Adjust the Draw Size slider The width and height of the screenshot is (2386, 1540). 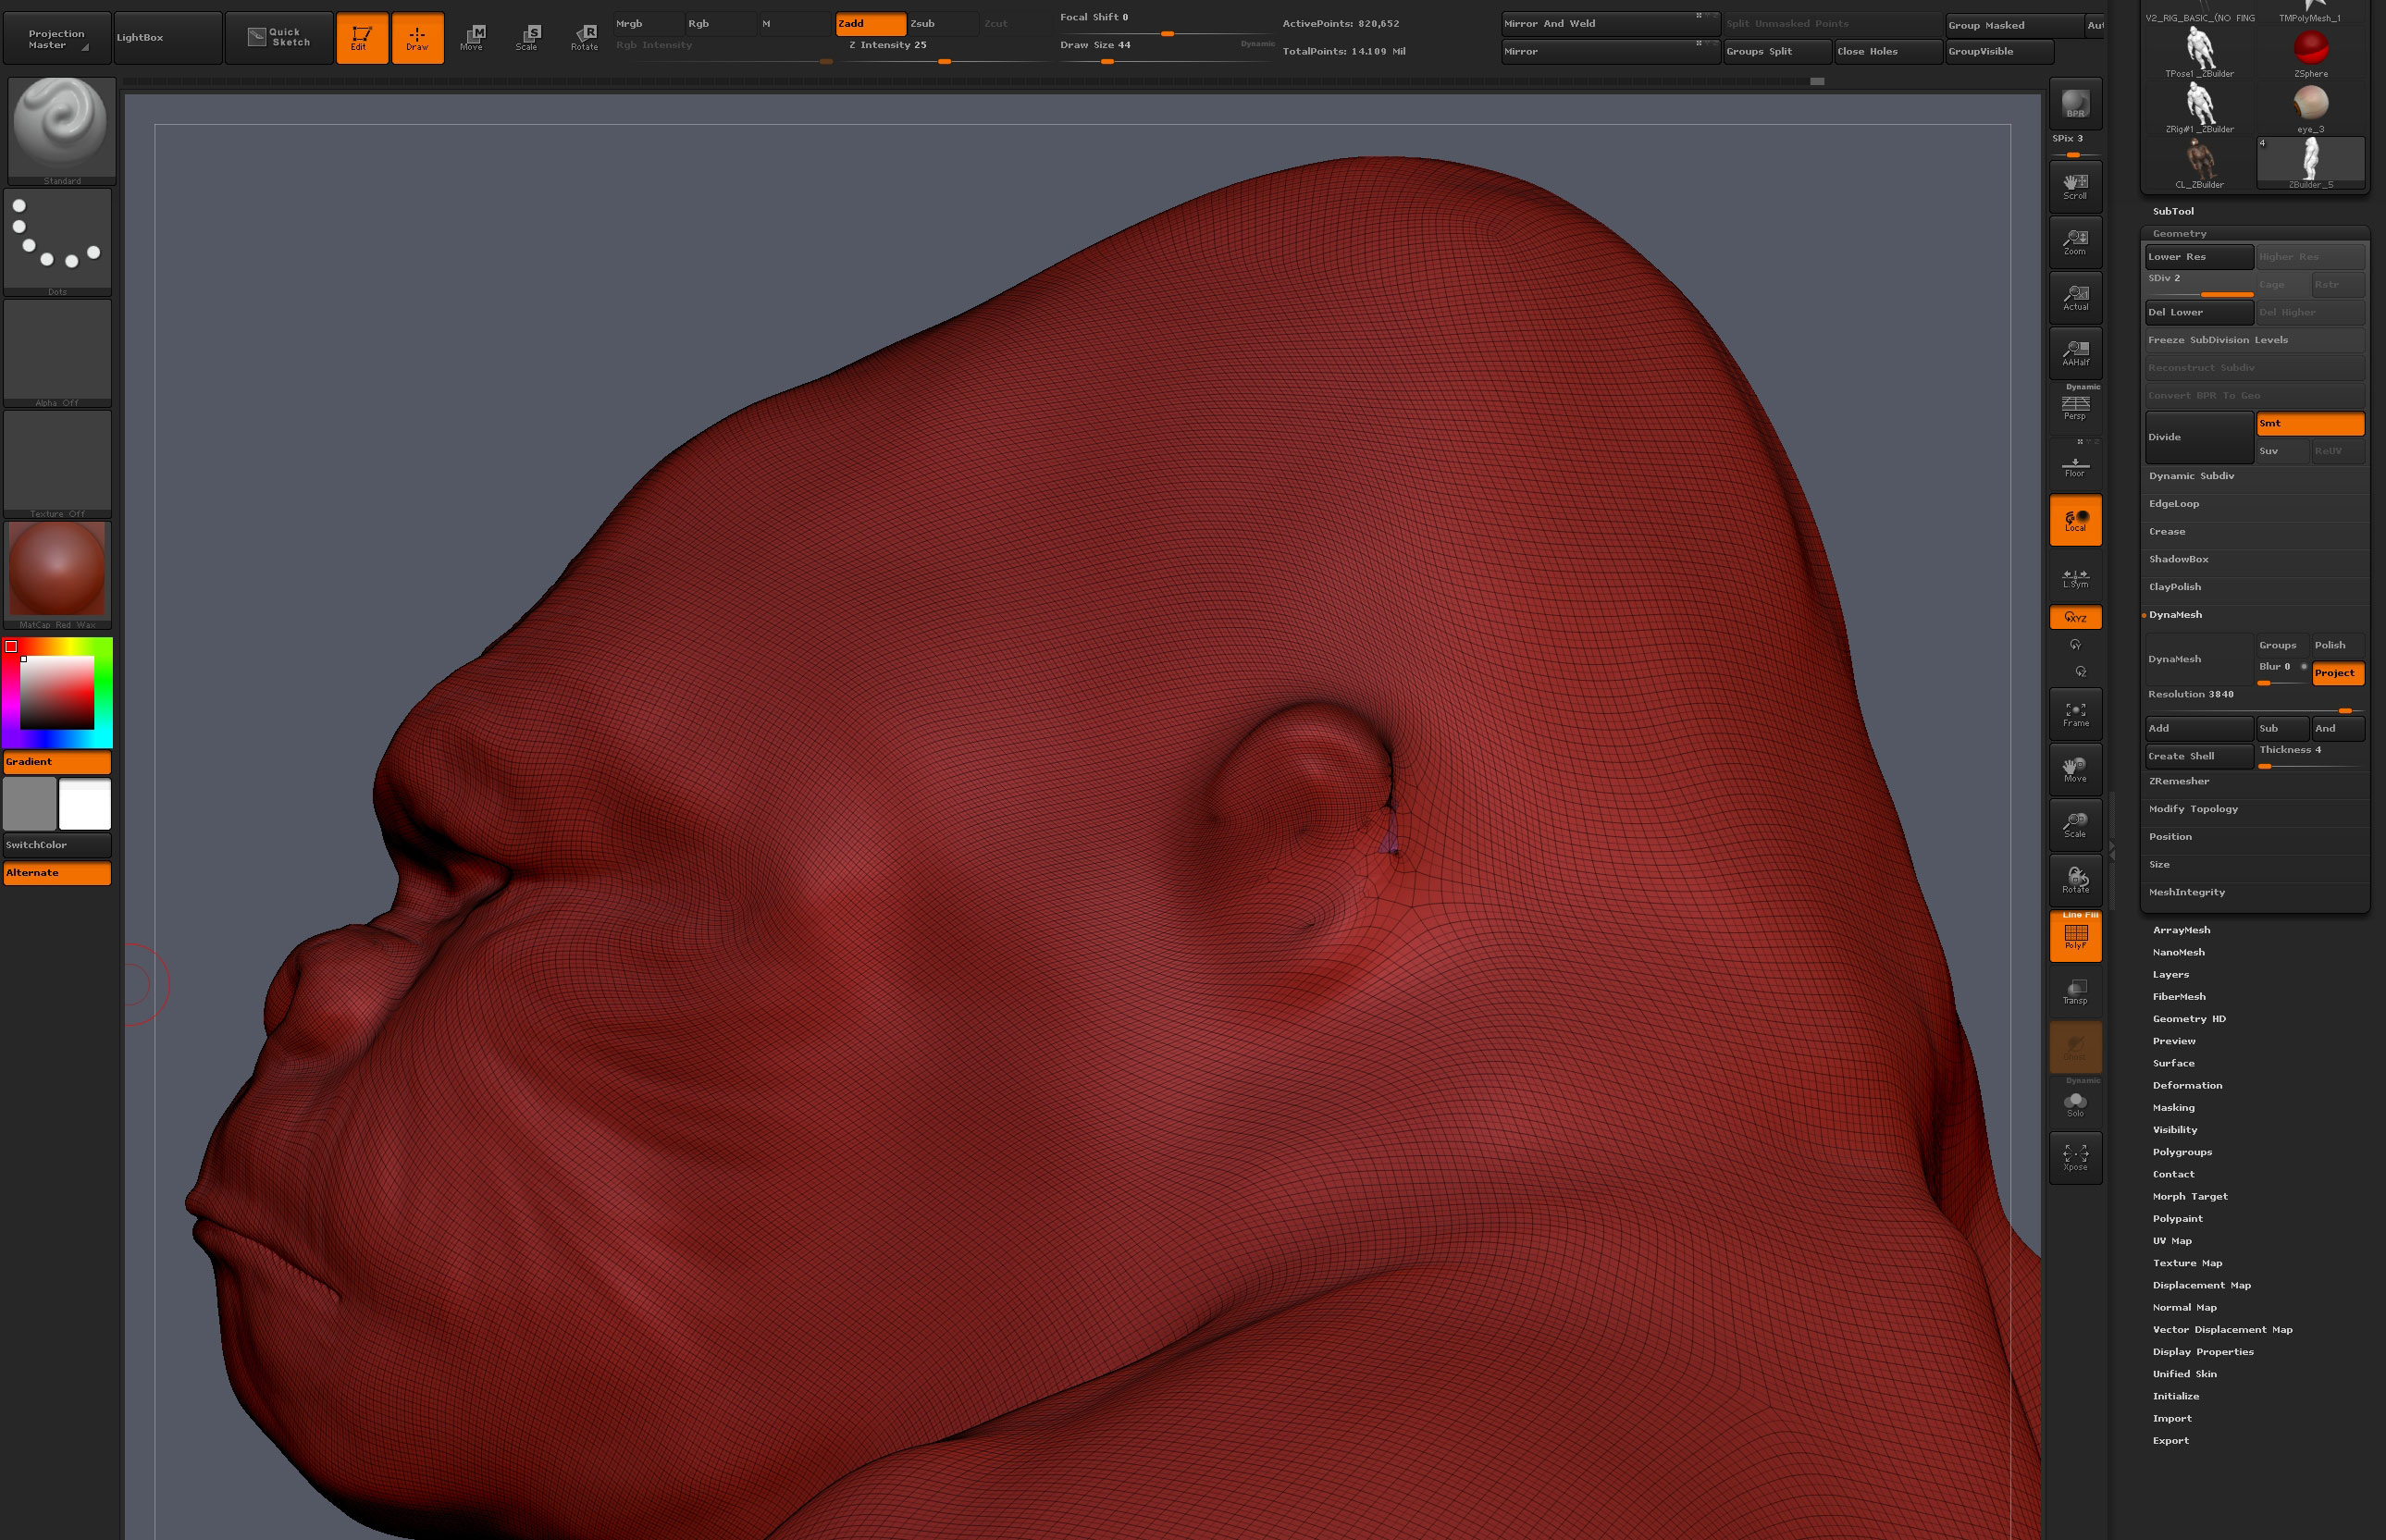[x=1166, y=52]
